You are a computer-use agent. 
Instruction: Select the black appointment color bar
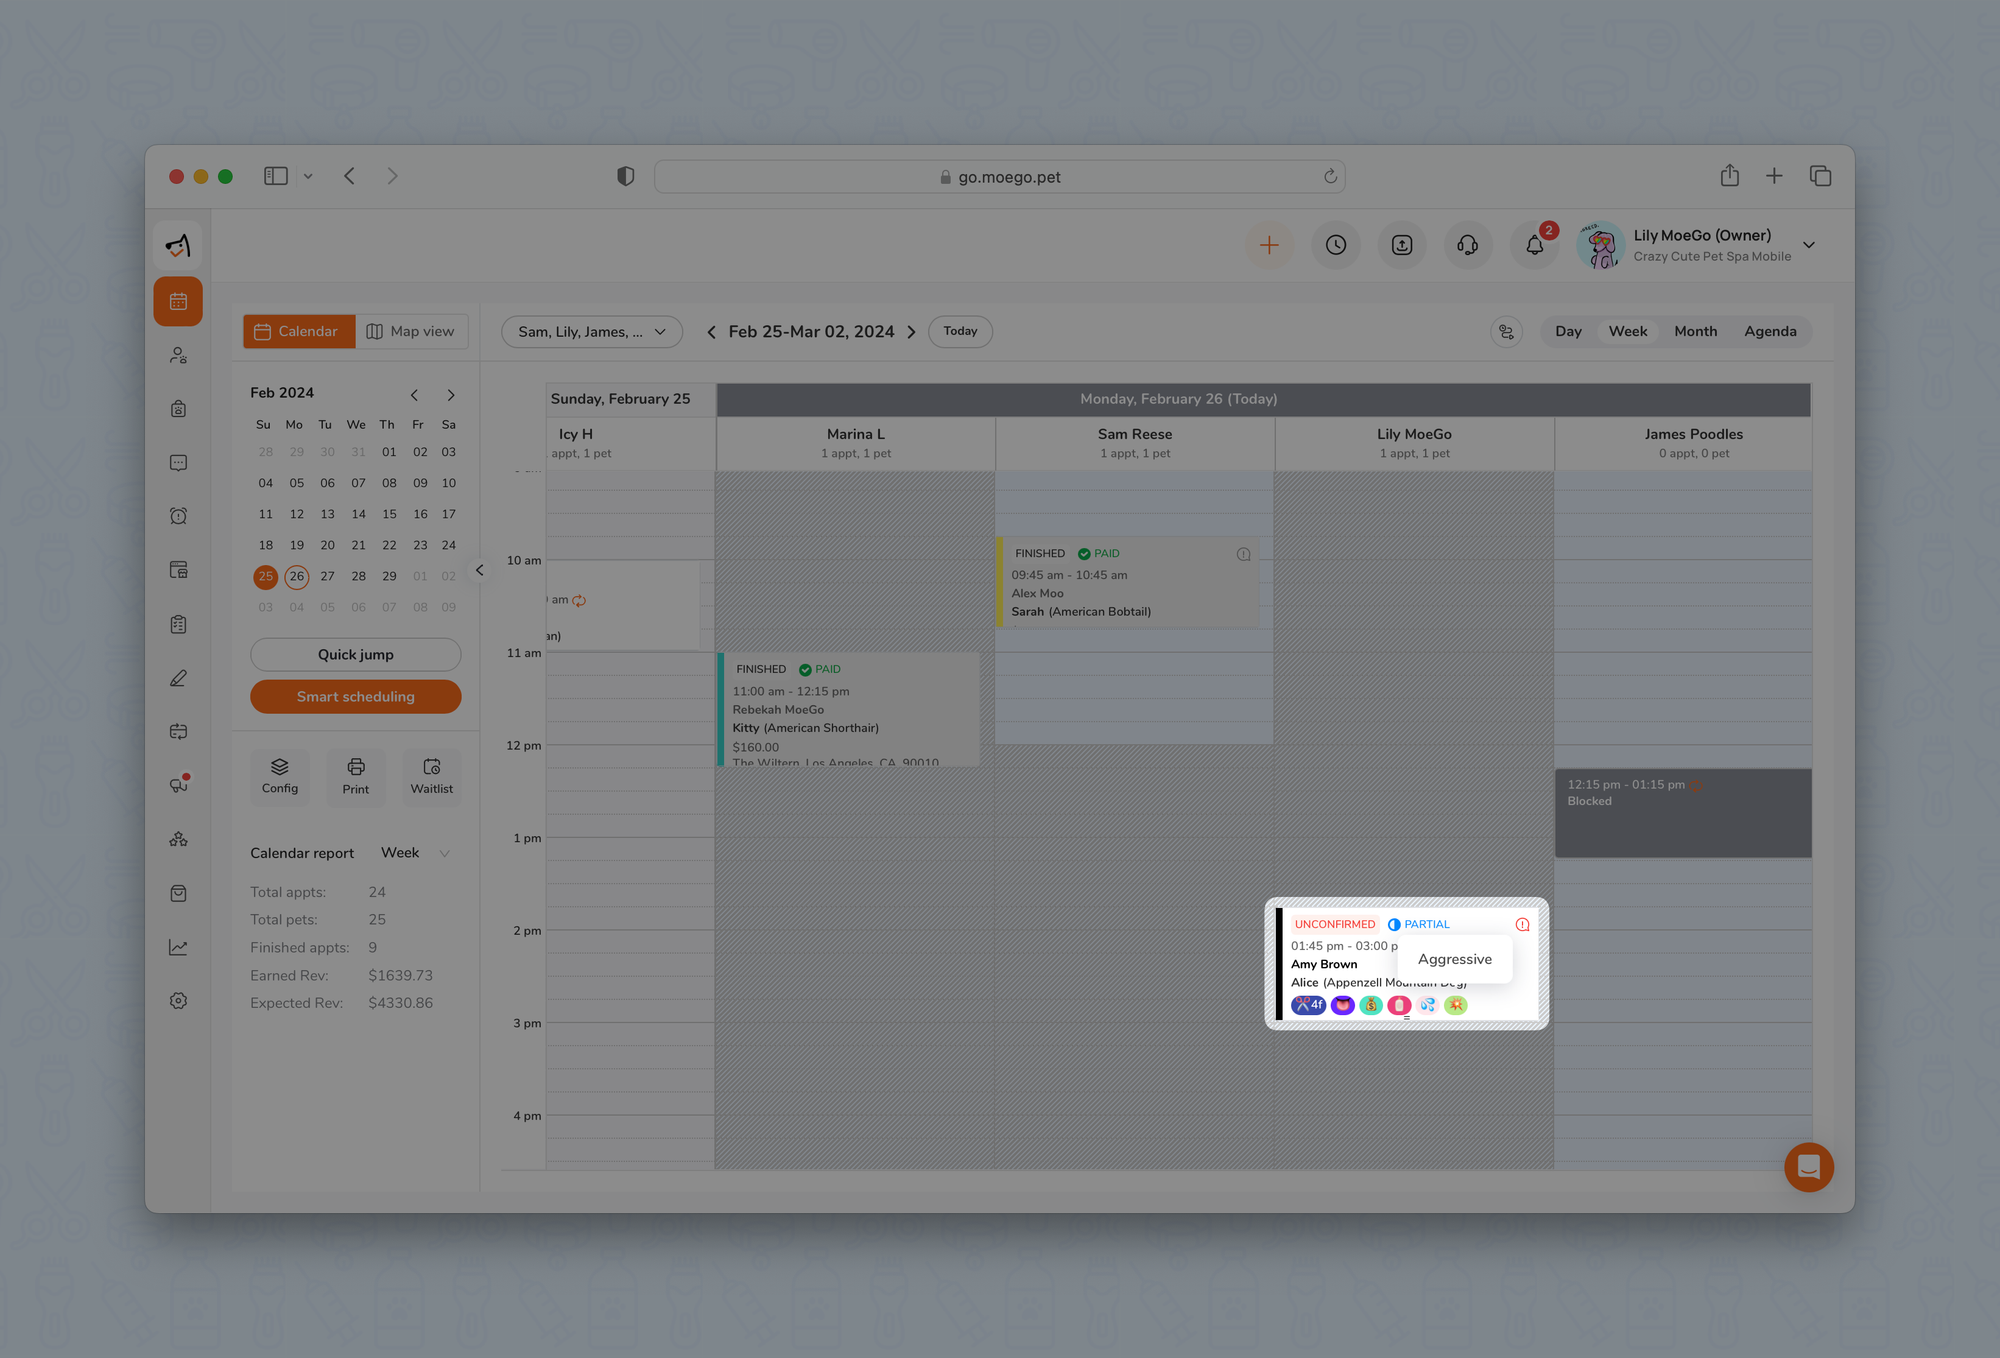[x=1279, y=963]
